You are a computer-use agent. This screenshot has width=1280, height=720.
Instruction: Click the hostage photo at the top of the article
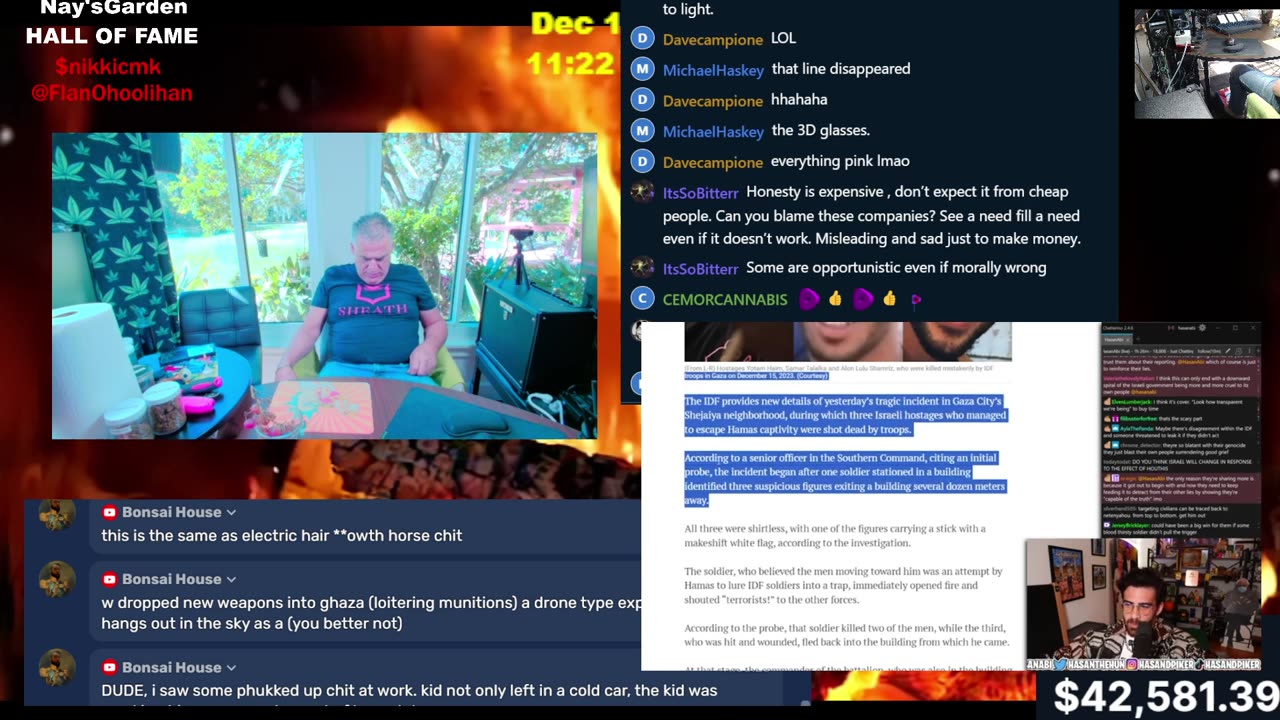click(x=848, y=341)
